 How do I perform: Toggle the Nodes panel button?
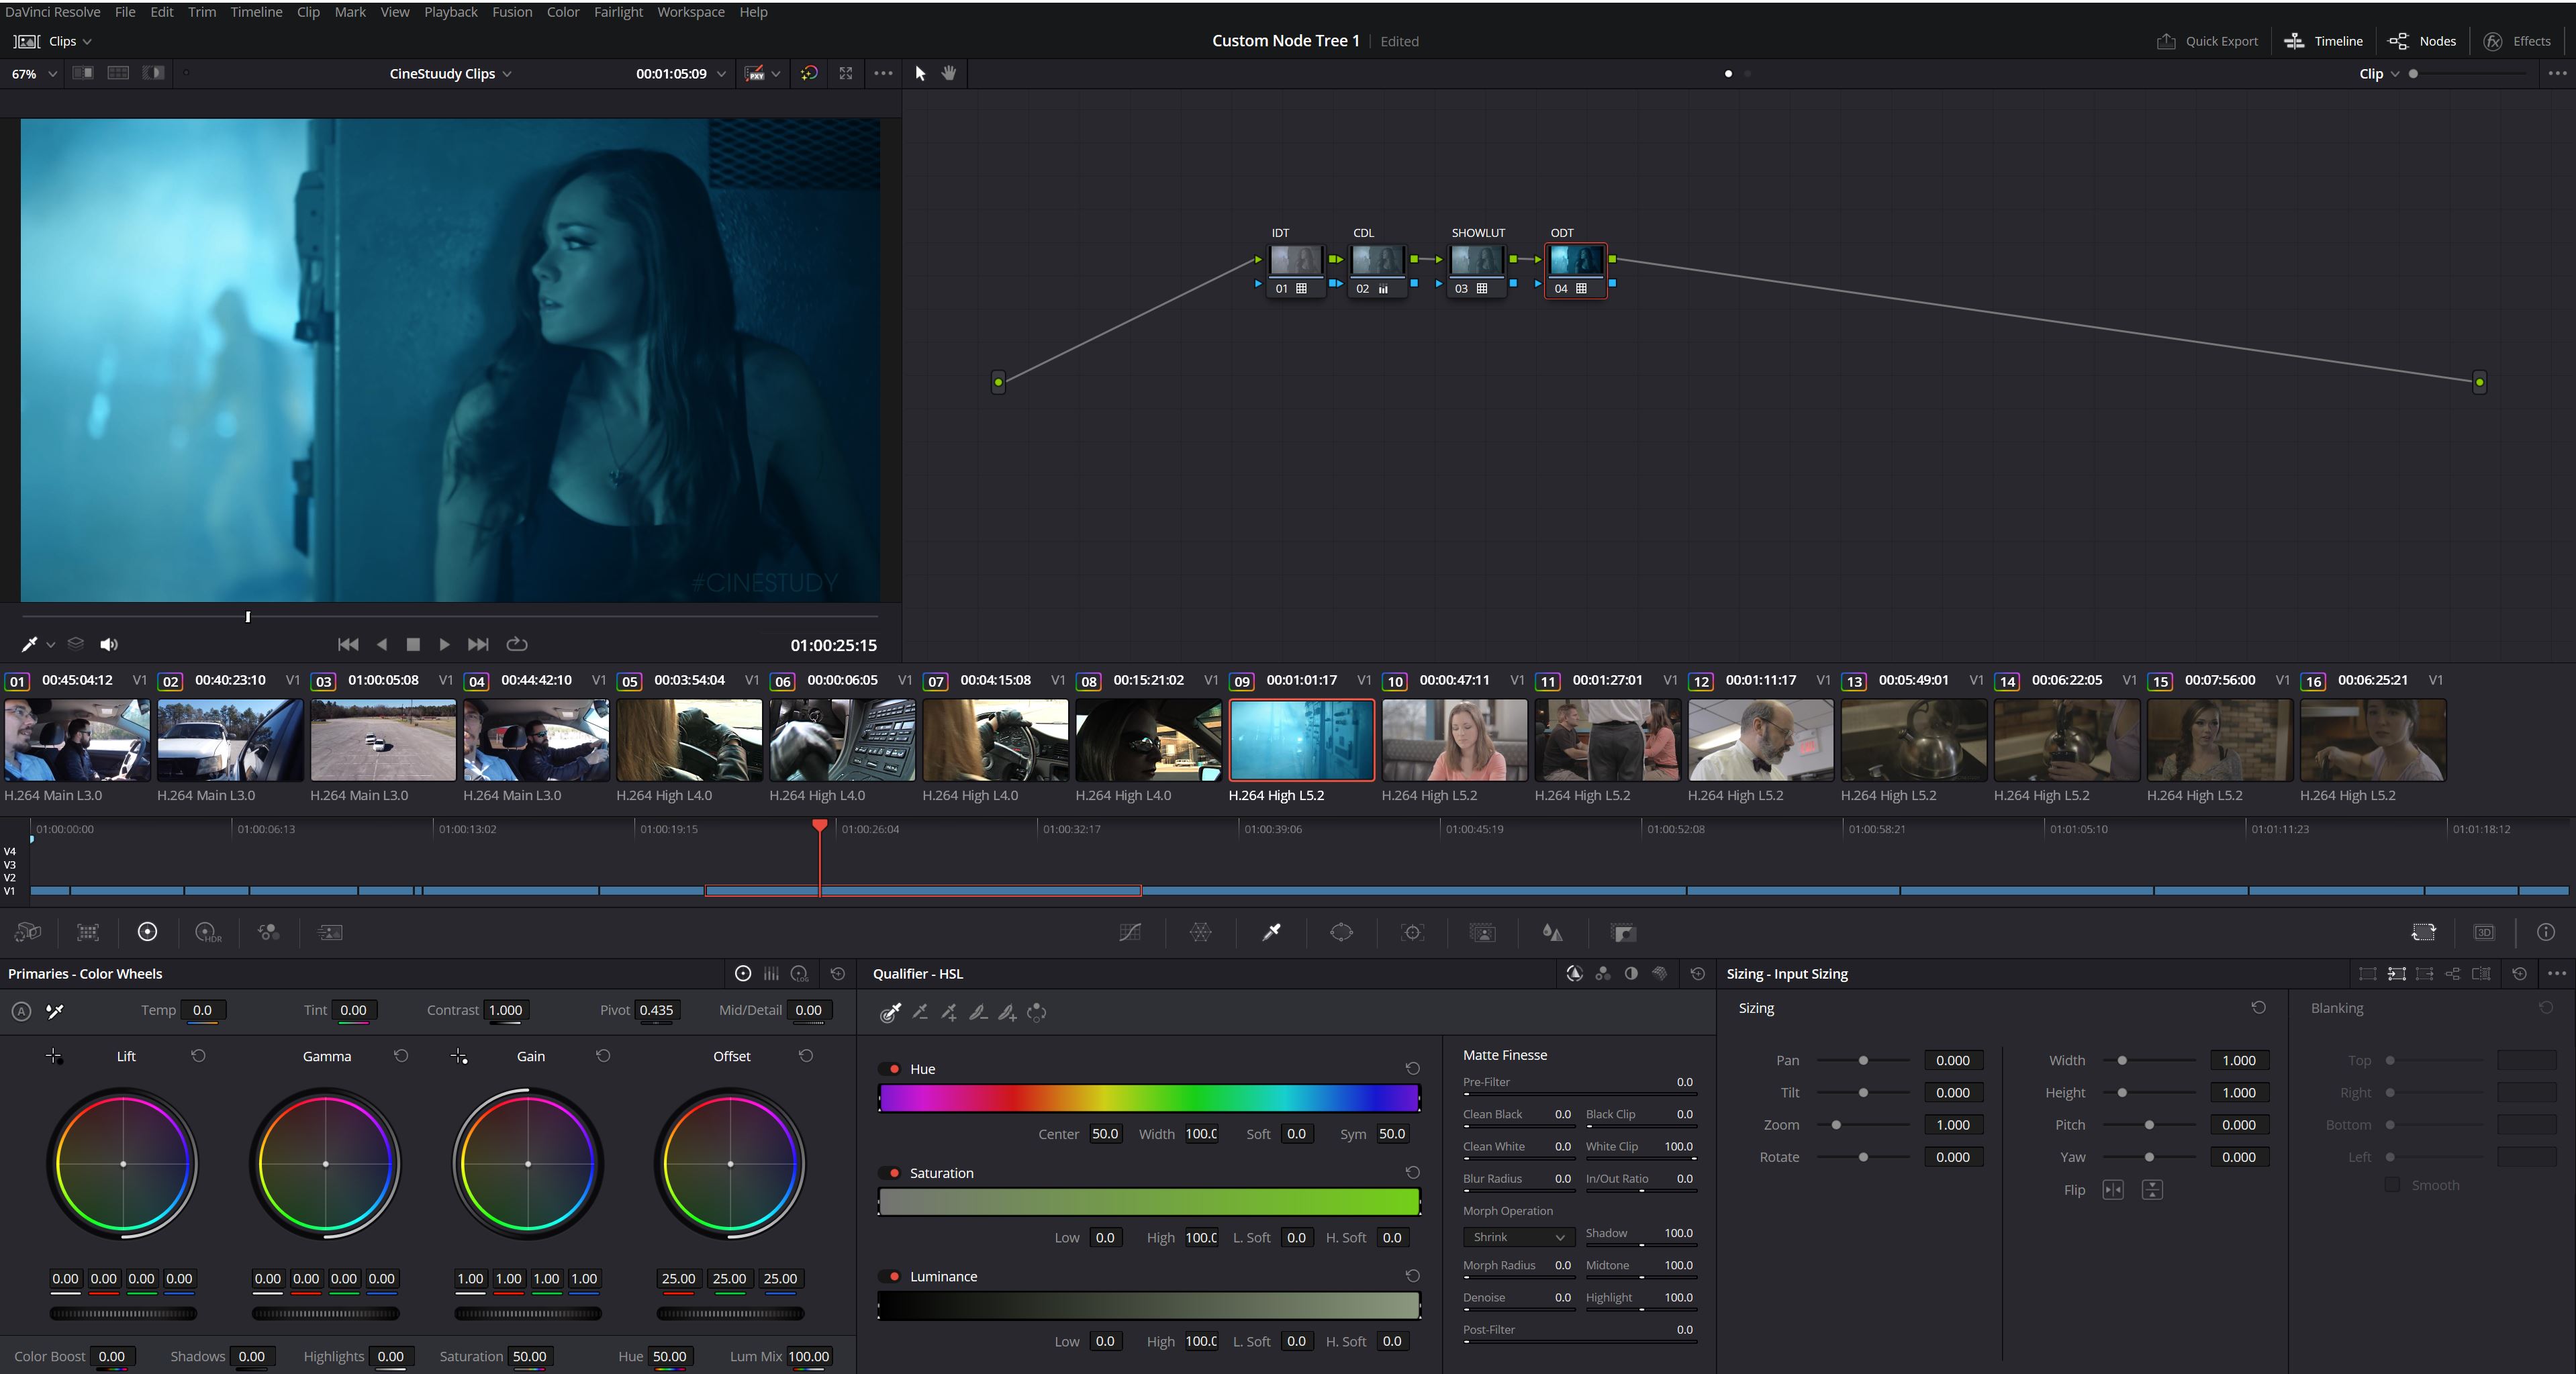click(x=2422, y=41)
